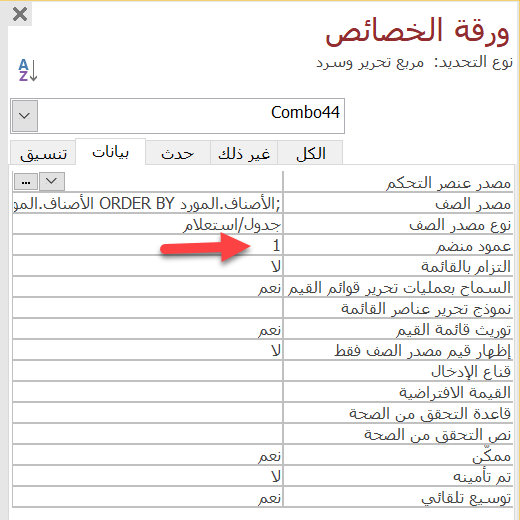Switch to the غير ذلك tab
520x520 pixels.
click(244, 154)
